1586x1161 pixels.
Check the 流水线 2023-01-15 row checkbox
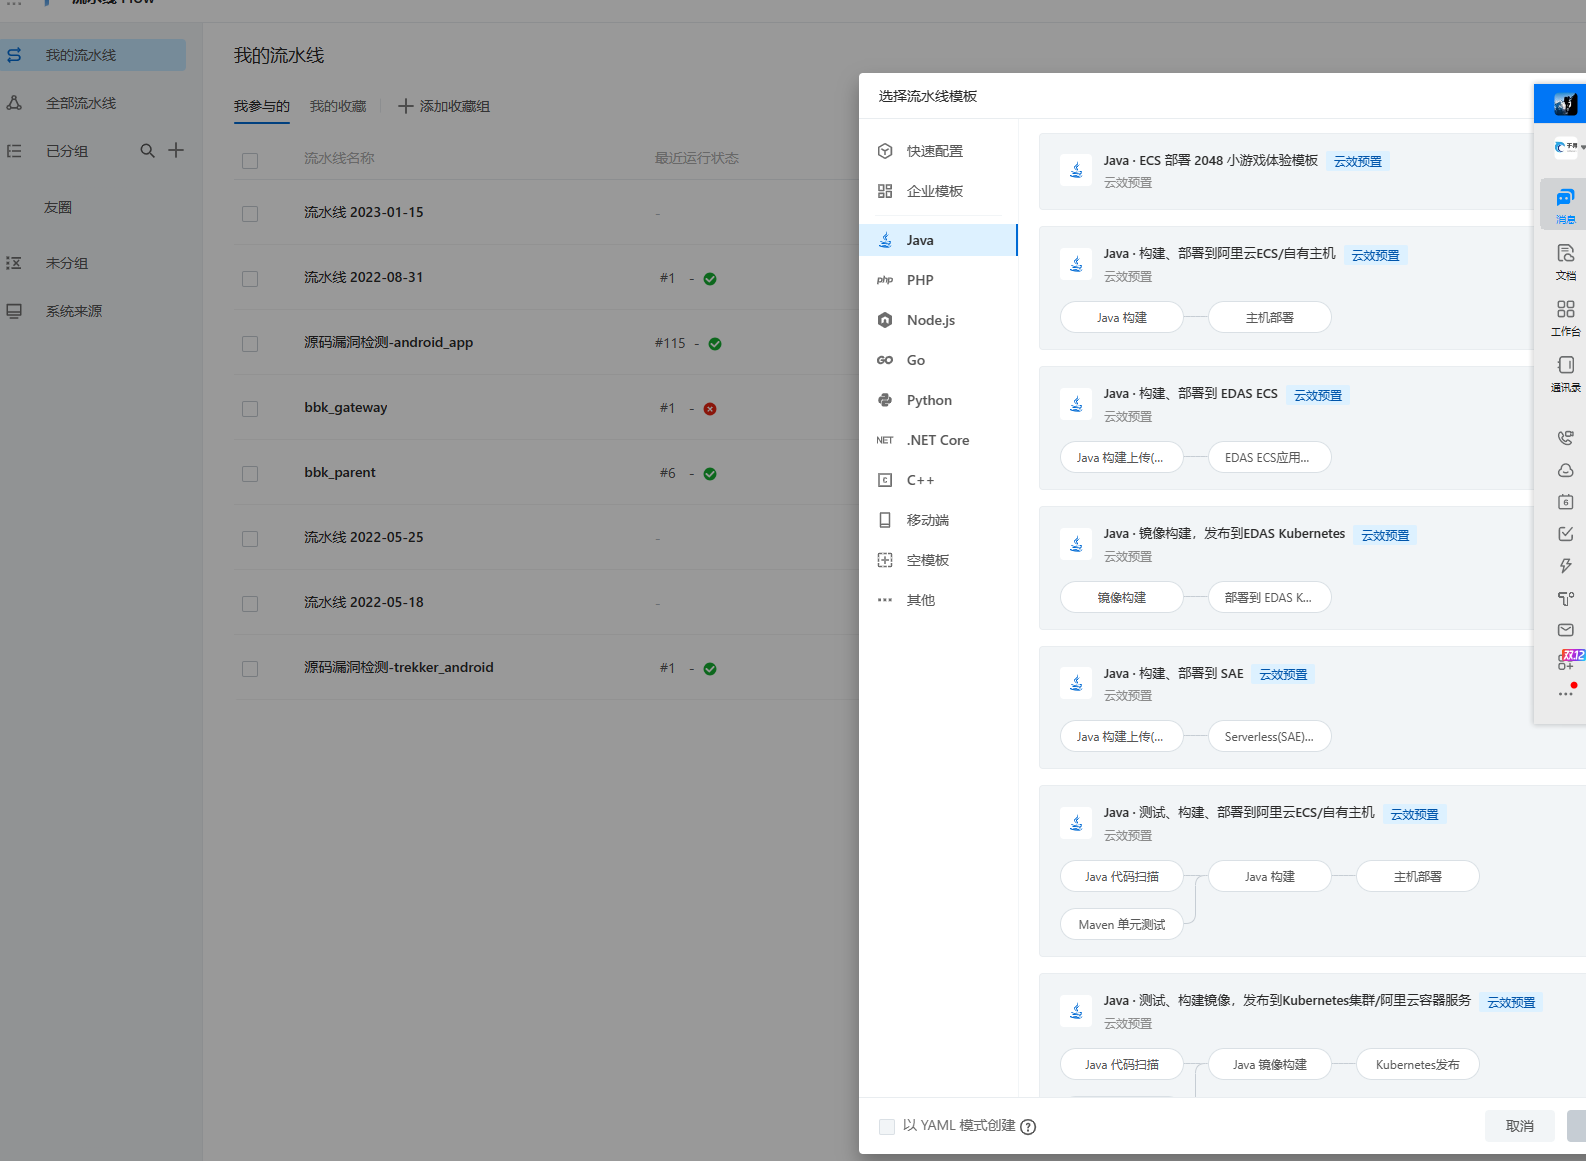pos(250,214)
